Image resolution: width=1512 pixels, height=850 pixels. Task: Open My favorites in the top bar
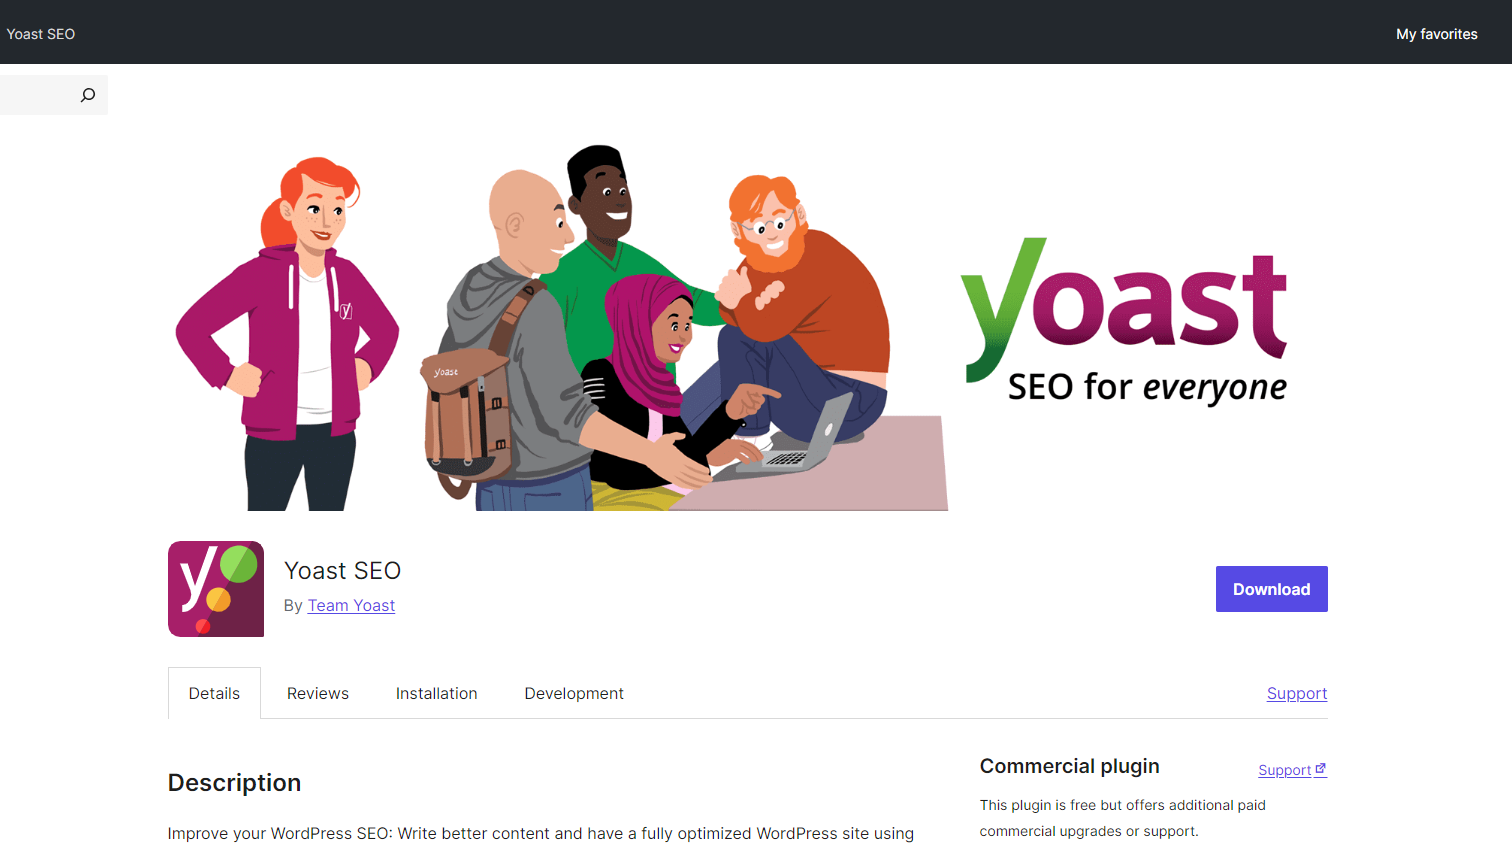(1436, 34)
